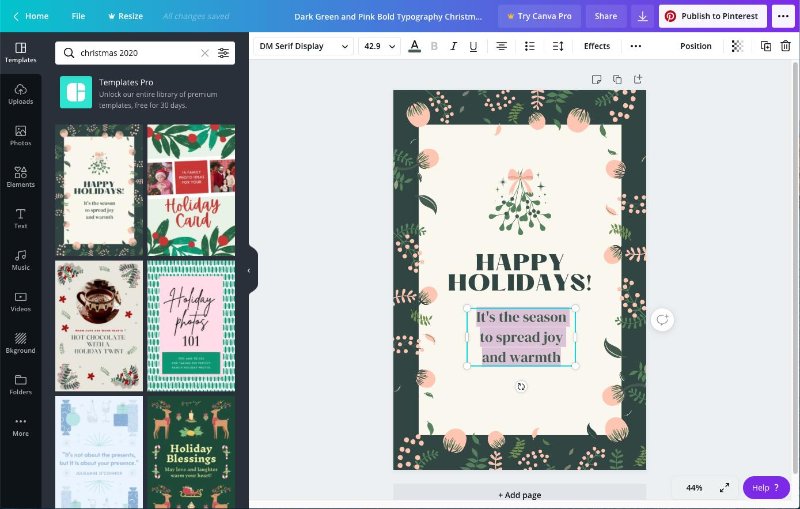Open the Text sidebar tab
800x509 pixels.
[20, 219]
